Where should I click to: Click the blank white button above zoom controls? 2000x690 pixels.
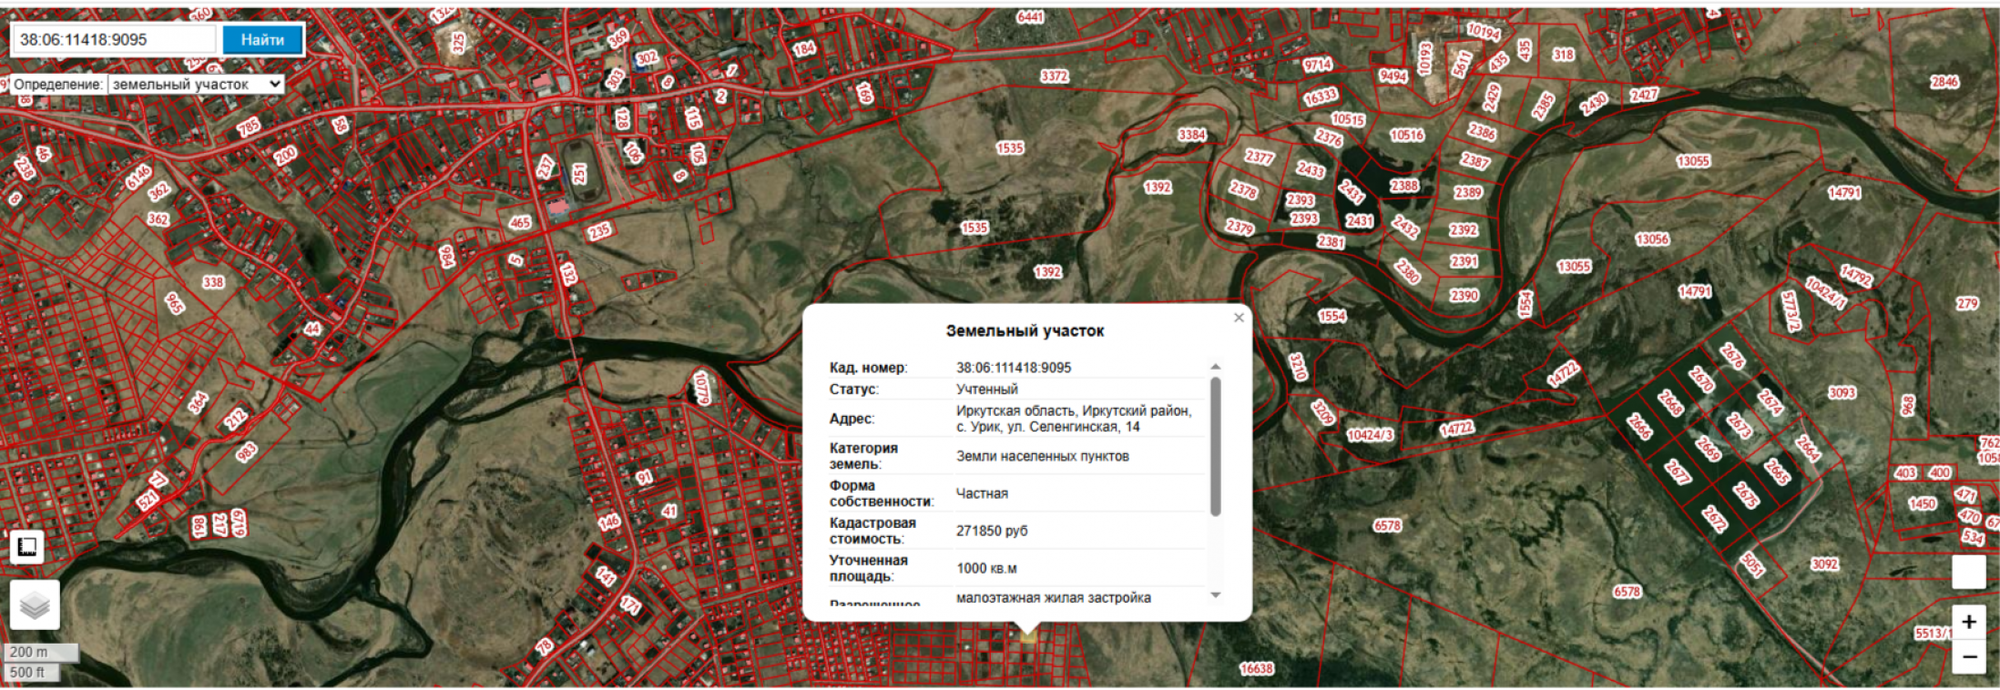click(x=1969, y=572)
